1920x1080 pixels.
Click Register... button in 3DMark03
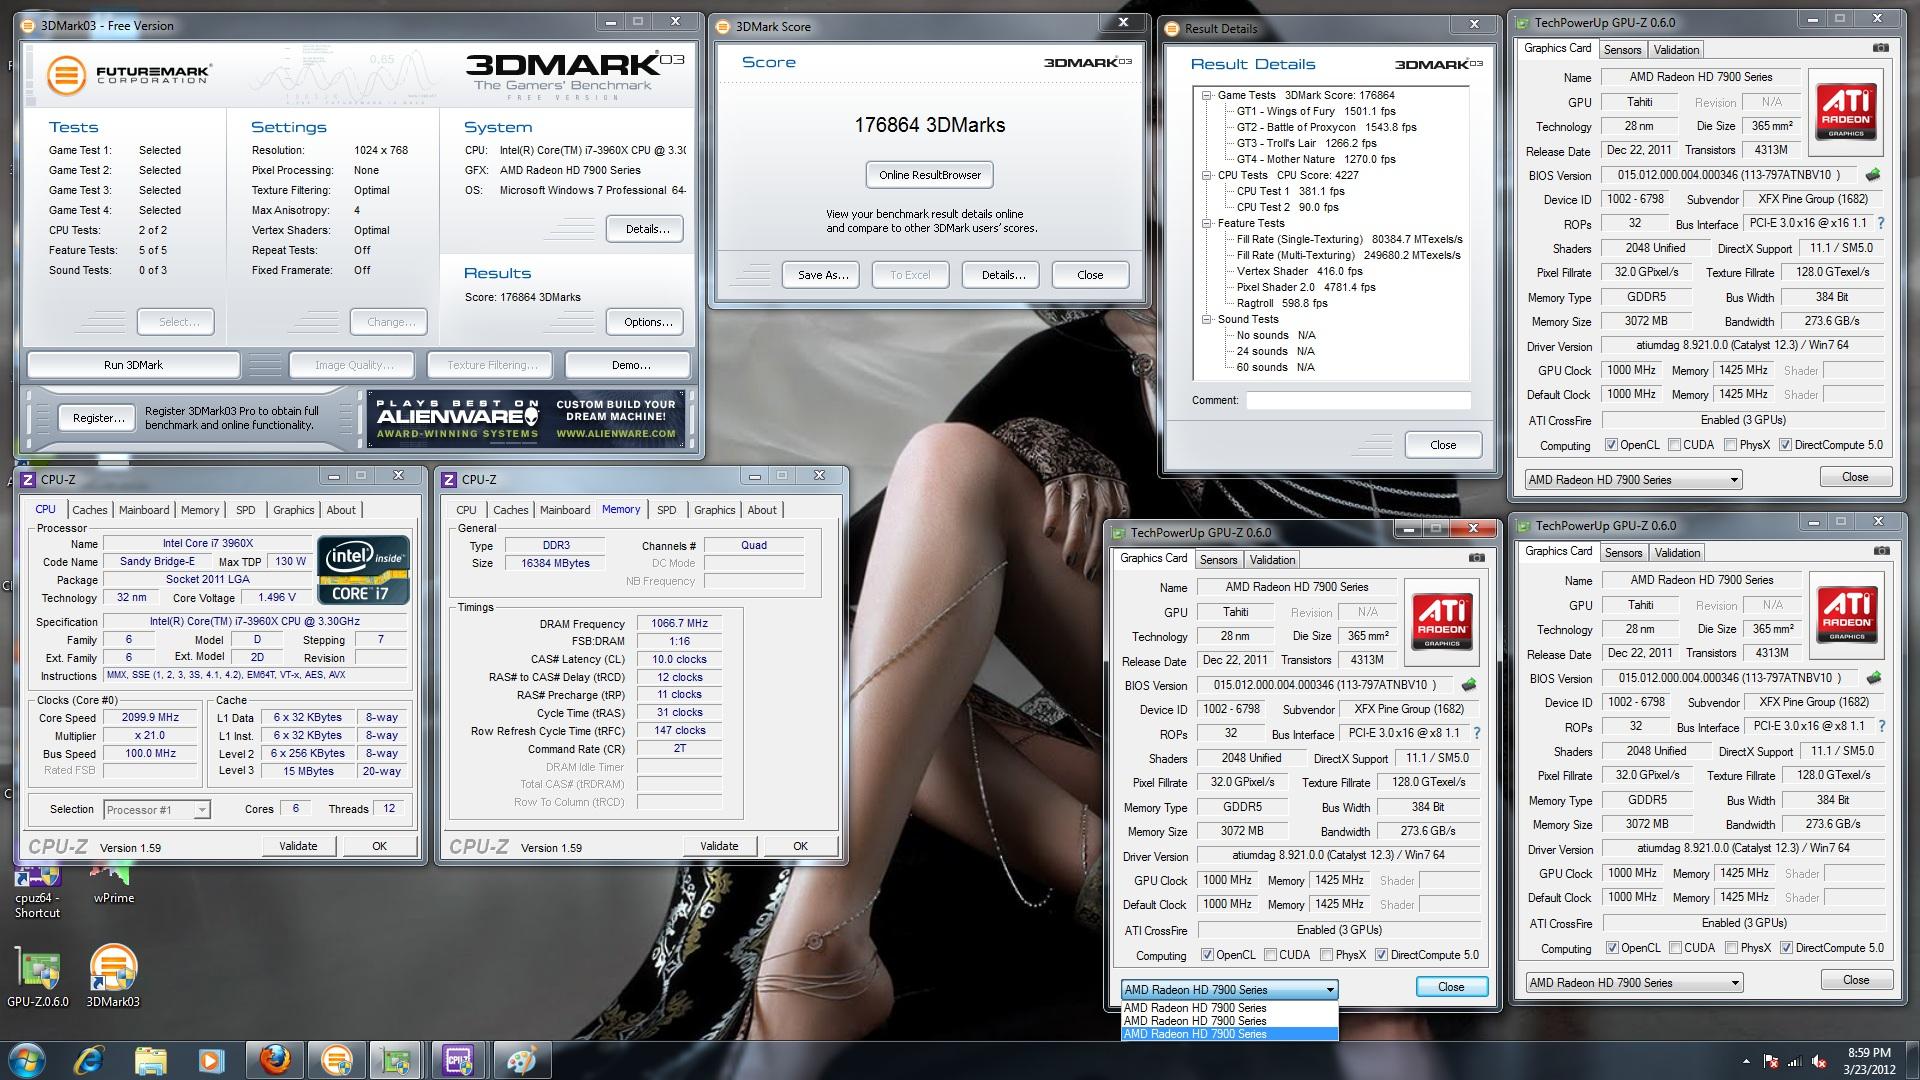tap(98, 418)
